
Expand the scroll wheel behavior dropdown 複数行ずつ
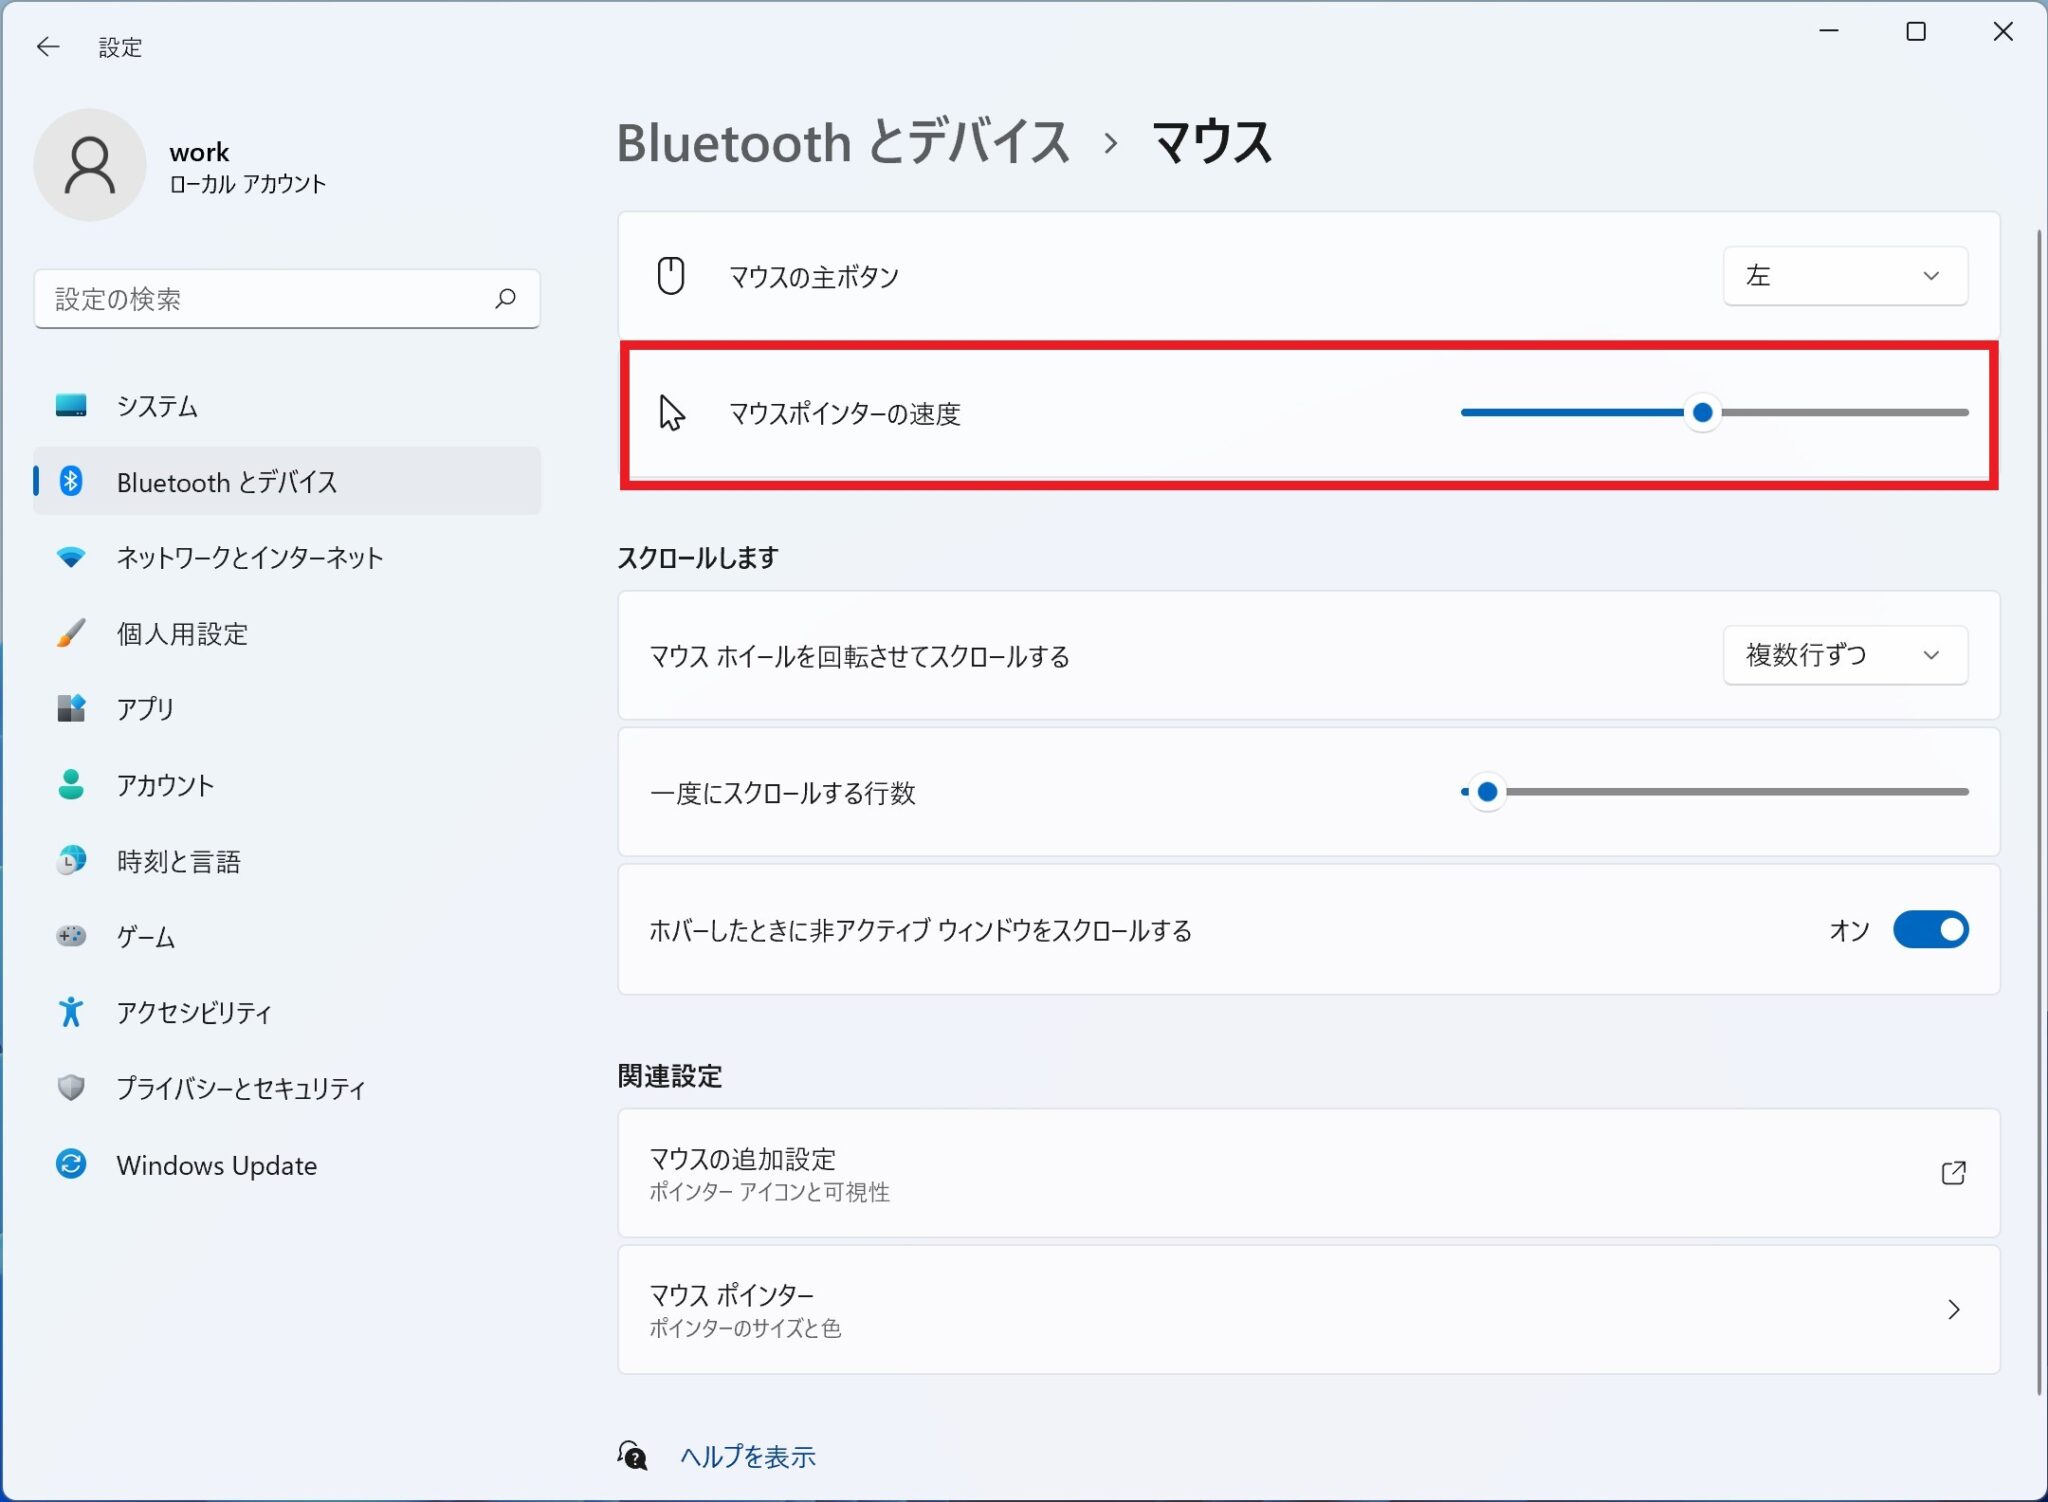(1844, 655)
